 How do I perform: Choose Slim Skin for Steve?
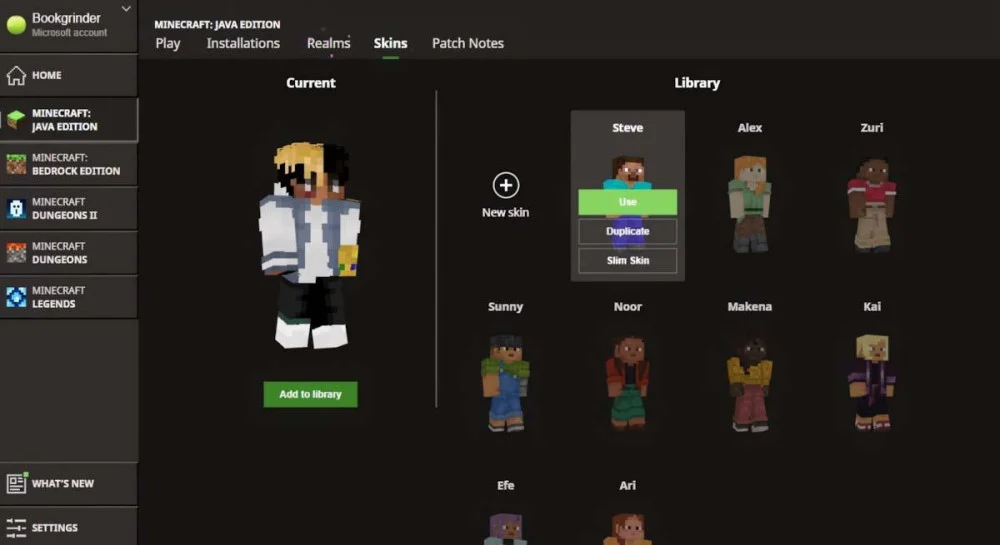[x=628, y=261]
